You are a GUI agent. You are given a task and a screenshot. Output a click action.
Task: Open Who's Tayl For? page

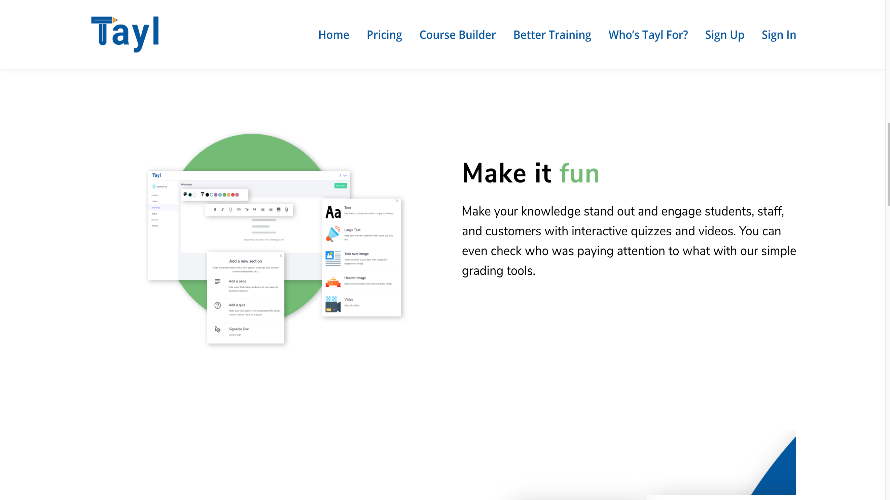(x=648, y=35)
